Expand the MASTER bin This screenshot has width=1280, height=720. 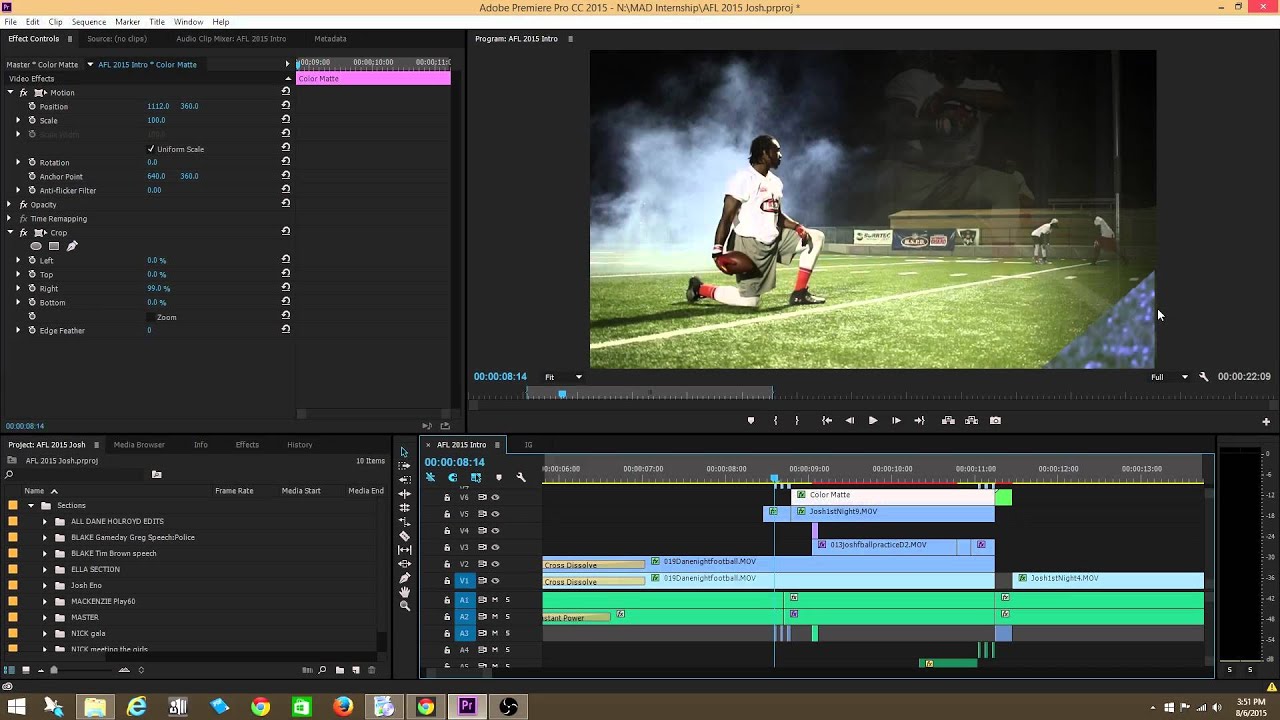[44, 617]
